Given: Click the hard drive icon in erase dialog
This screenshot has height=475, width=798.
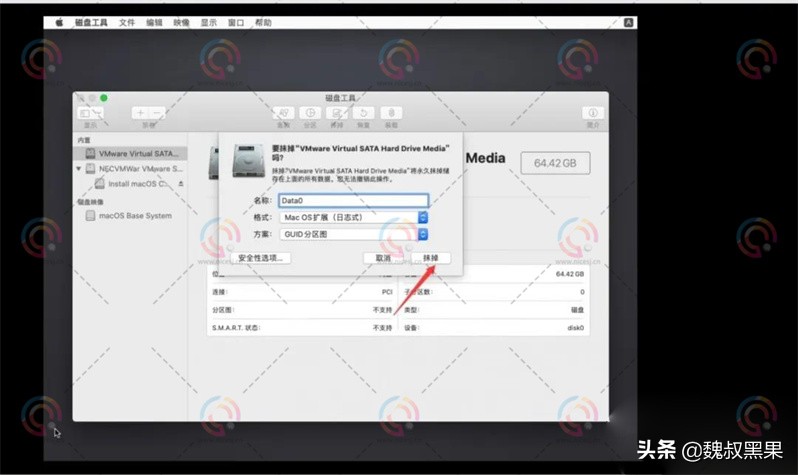Looking at the screenshot, I should point(249,161).
